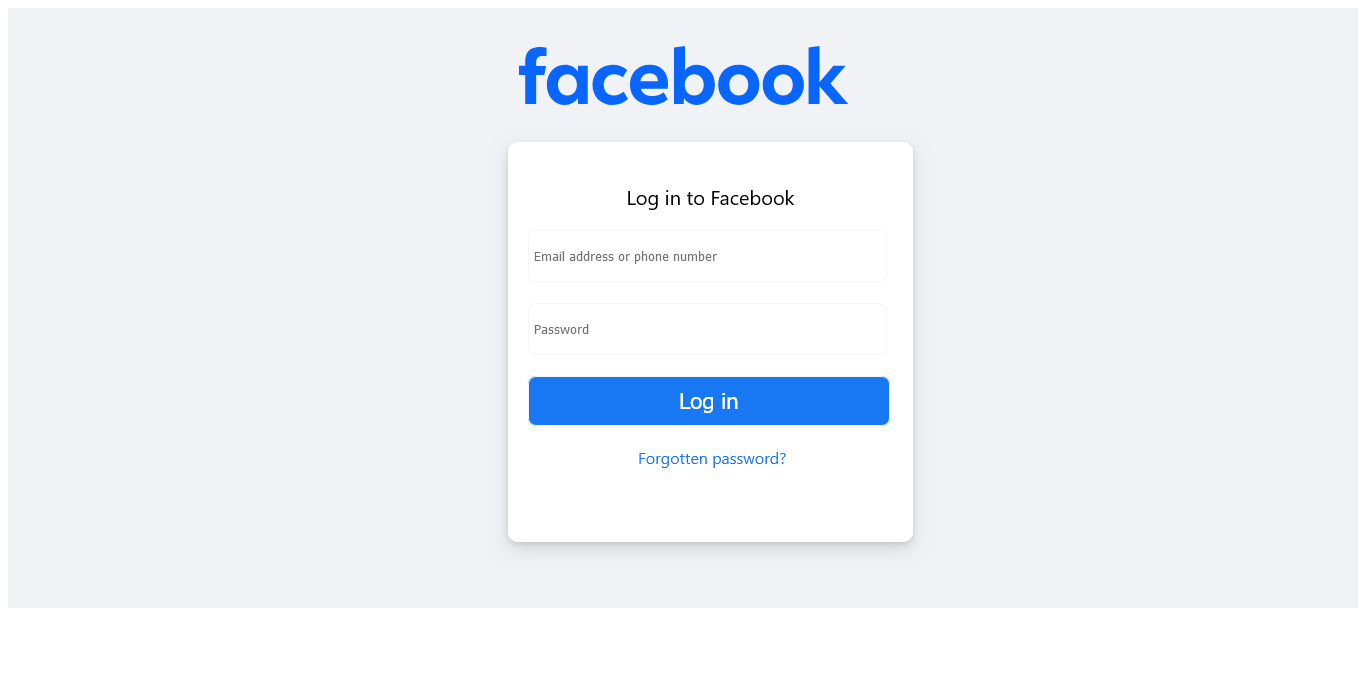
Task: Open the Forgotten password? link
Action: click(x=712, y=458)
